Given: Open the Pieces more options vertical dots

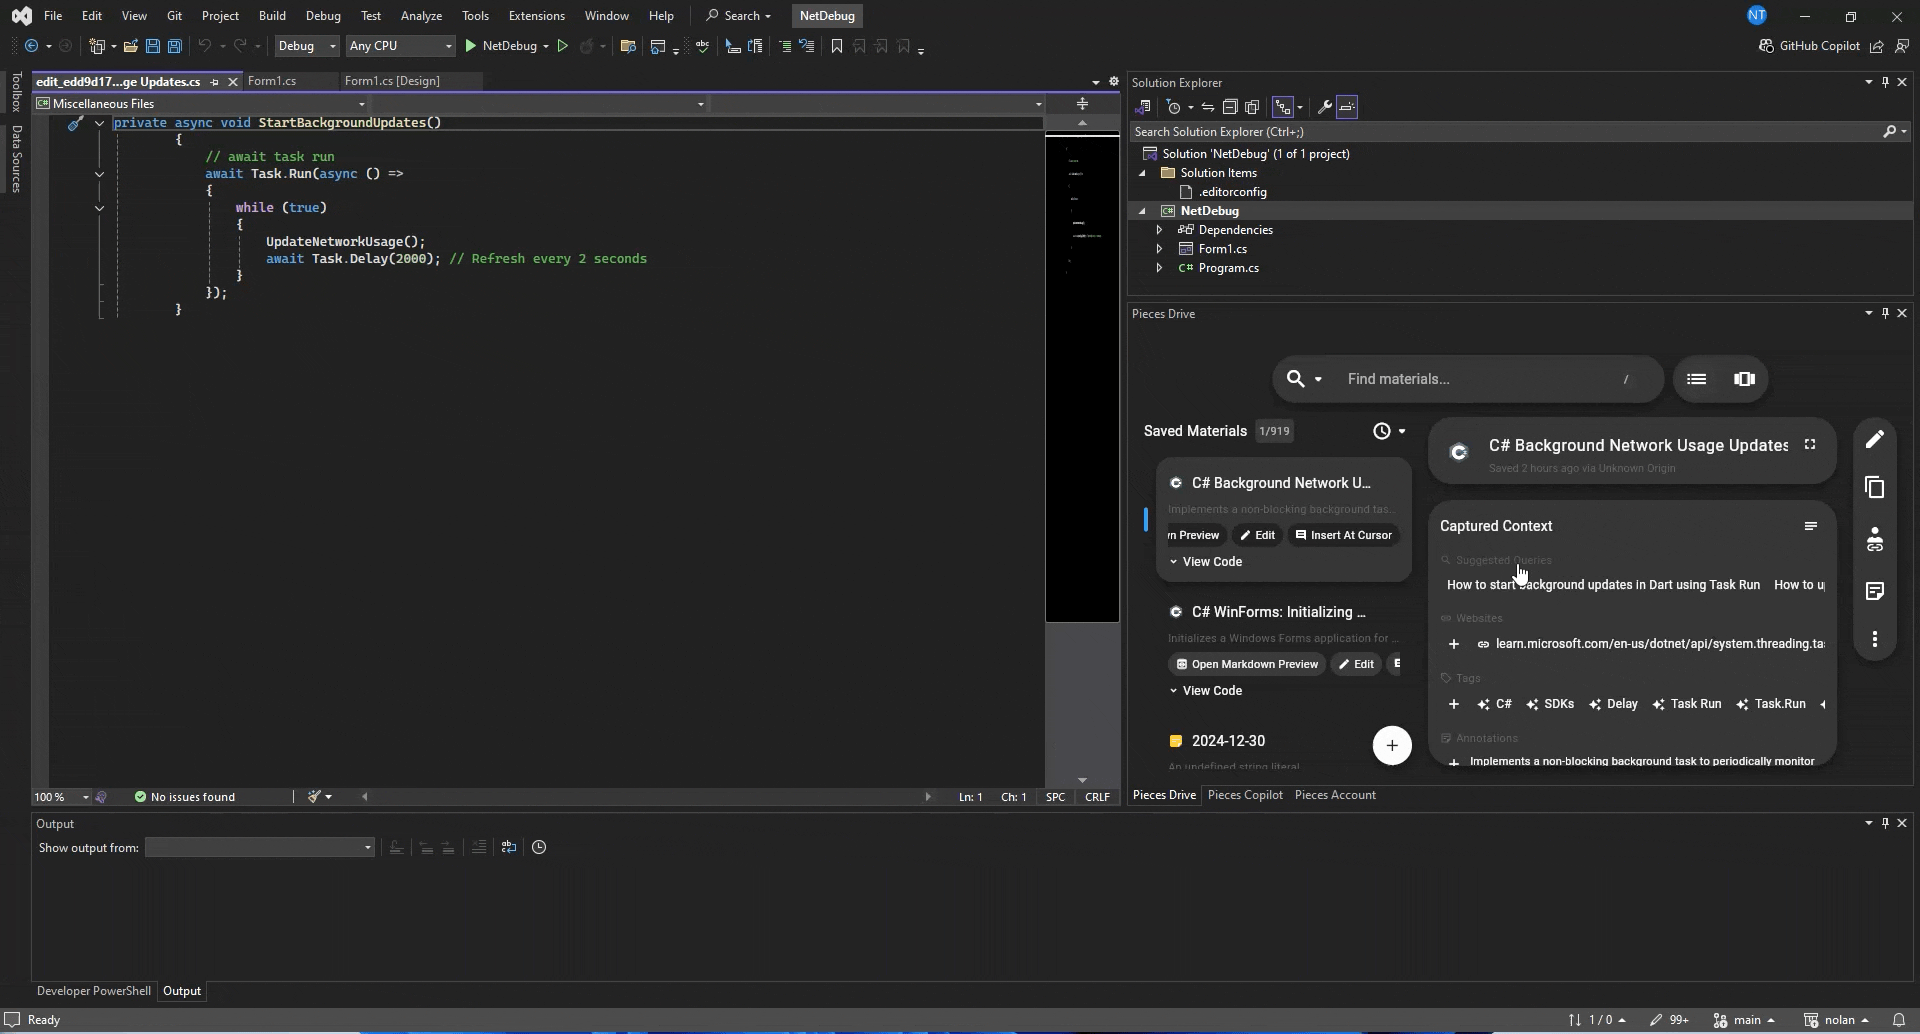Looking at the screenshot, I should (x=1875, y=639).
